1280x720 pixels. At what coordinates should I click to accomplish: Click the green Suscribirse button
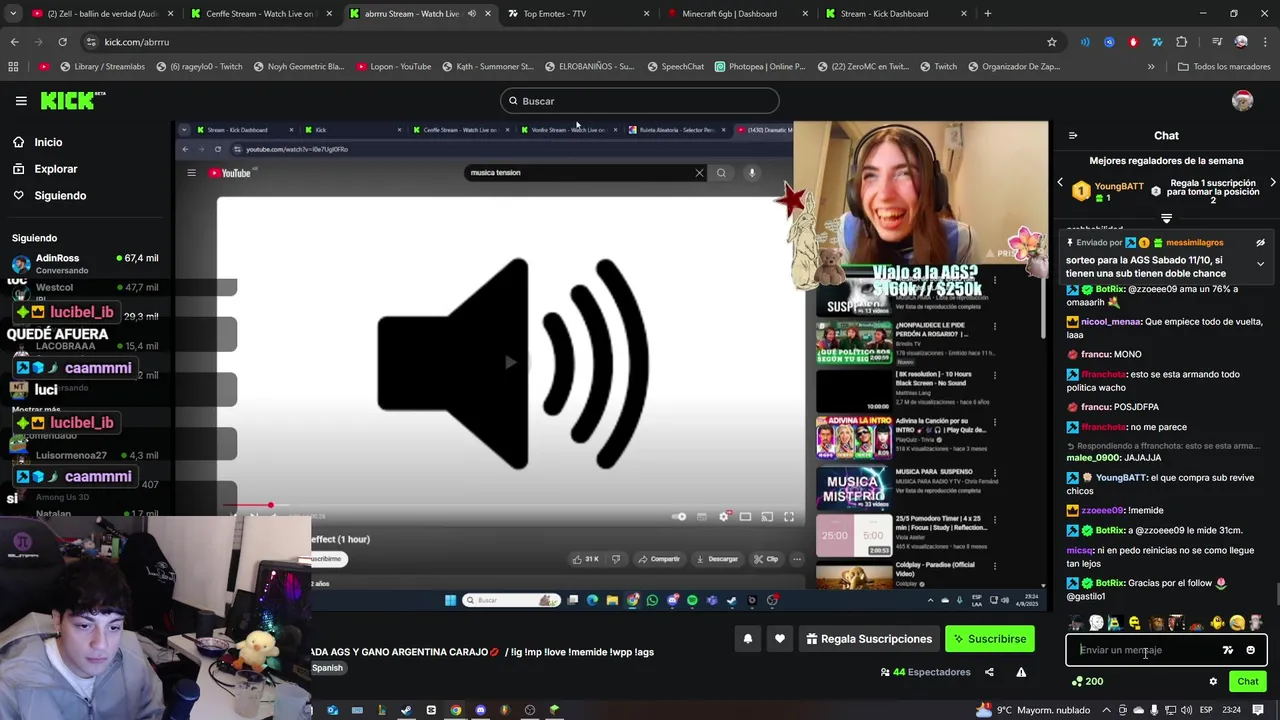click(x=990, y=639)
